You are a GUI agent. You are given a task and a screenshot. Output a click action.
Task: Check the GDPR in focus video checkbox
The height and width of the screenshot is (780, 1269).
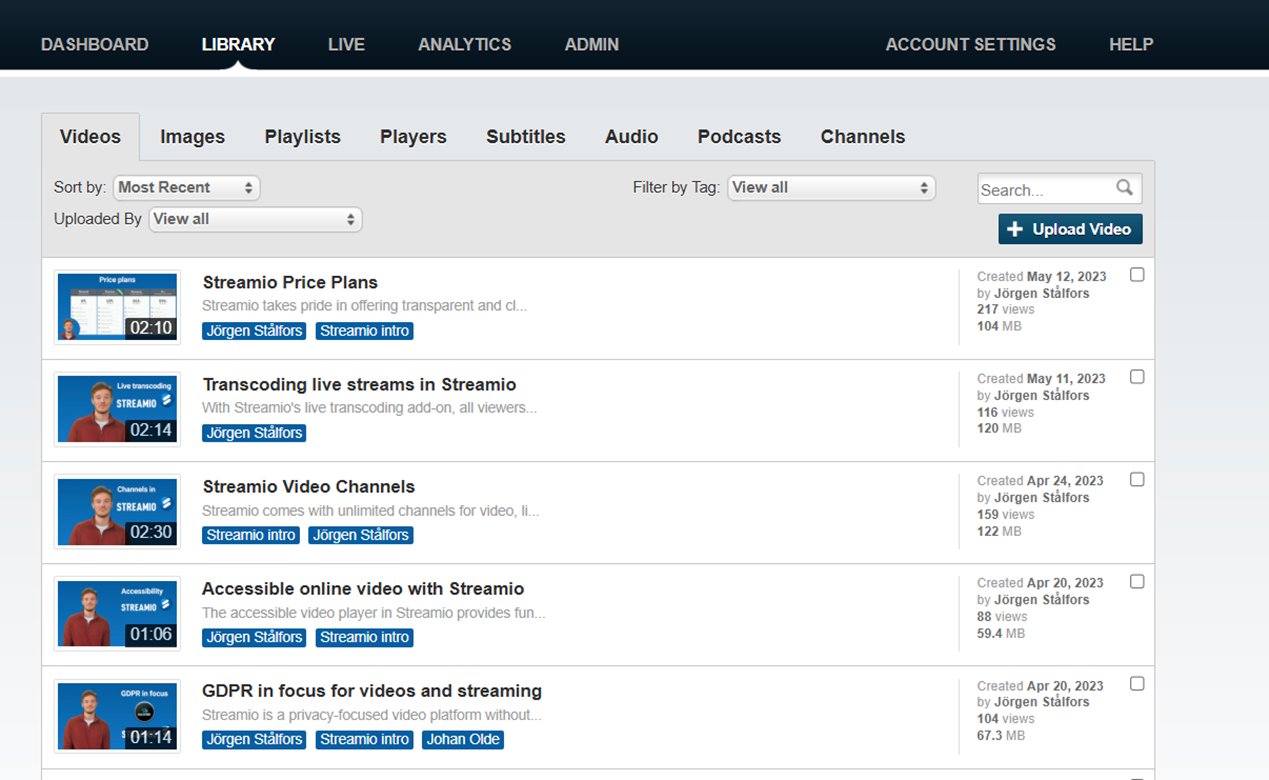click(1137, 684)
